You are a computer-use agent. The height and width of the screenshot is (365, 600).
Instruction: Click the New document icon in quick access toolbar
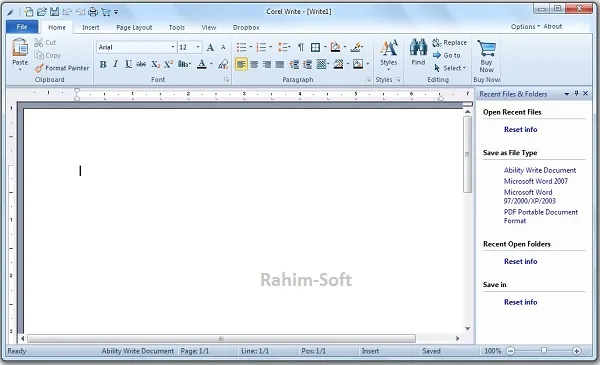(29, 12)
